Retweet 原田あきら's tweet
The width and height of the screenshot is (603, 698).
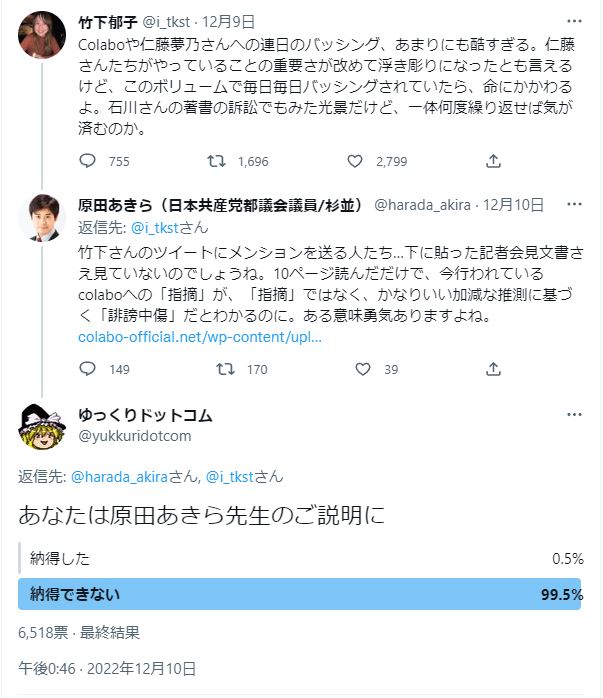click(x=226, y=369)
